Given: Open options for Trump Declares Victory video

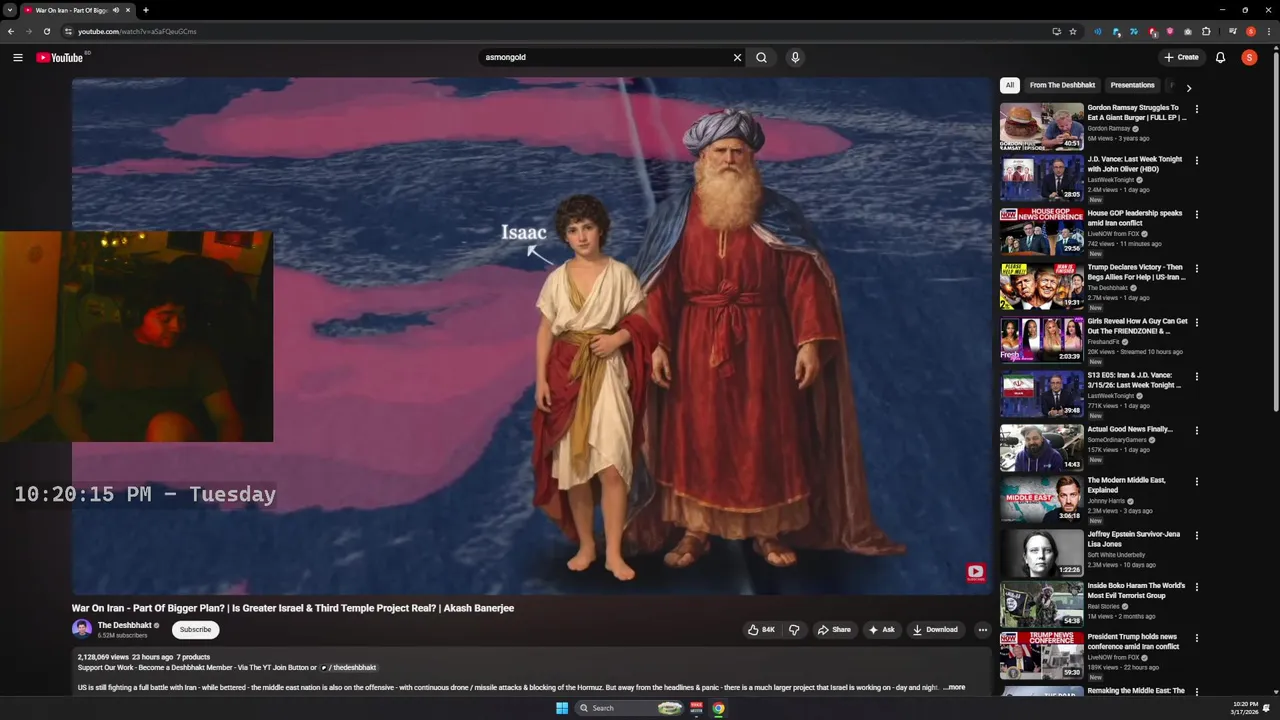Looking at the screenshot, I should (x=1197, y=269).
